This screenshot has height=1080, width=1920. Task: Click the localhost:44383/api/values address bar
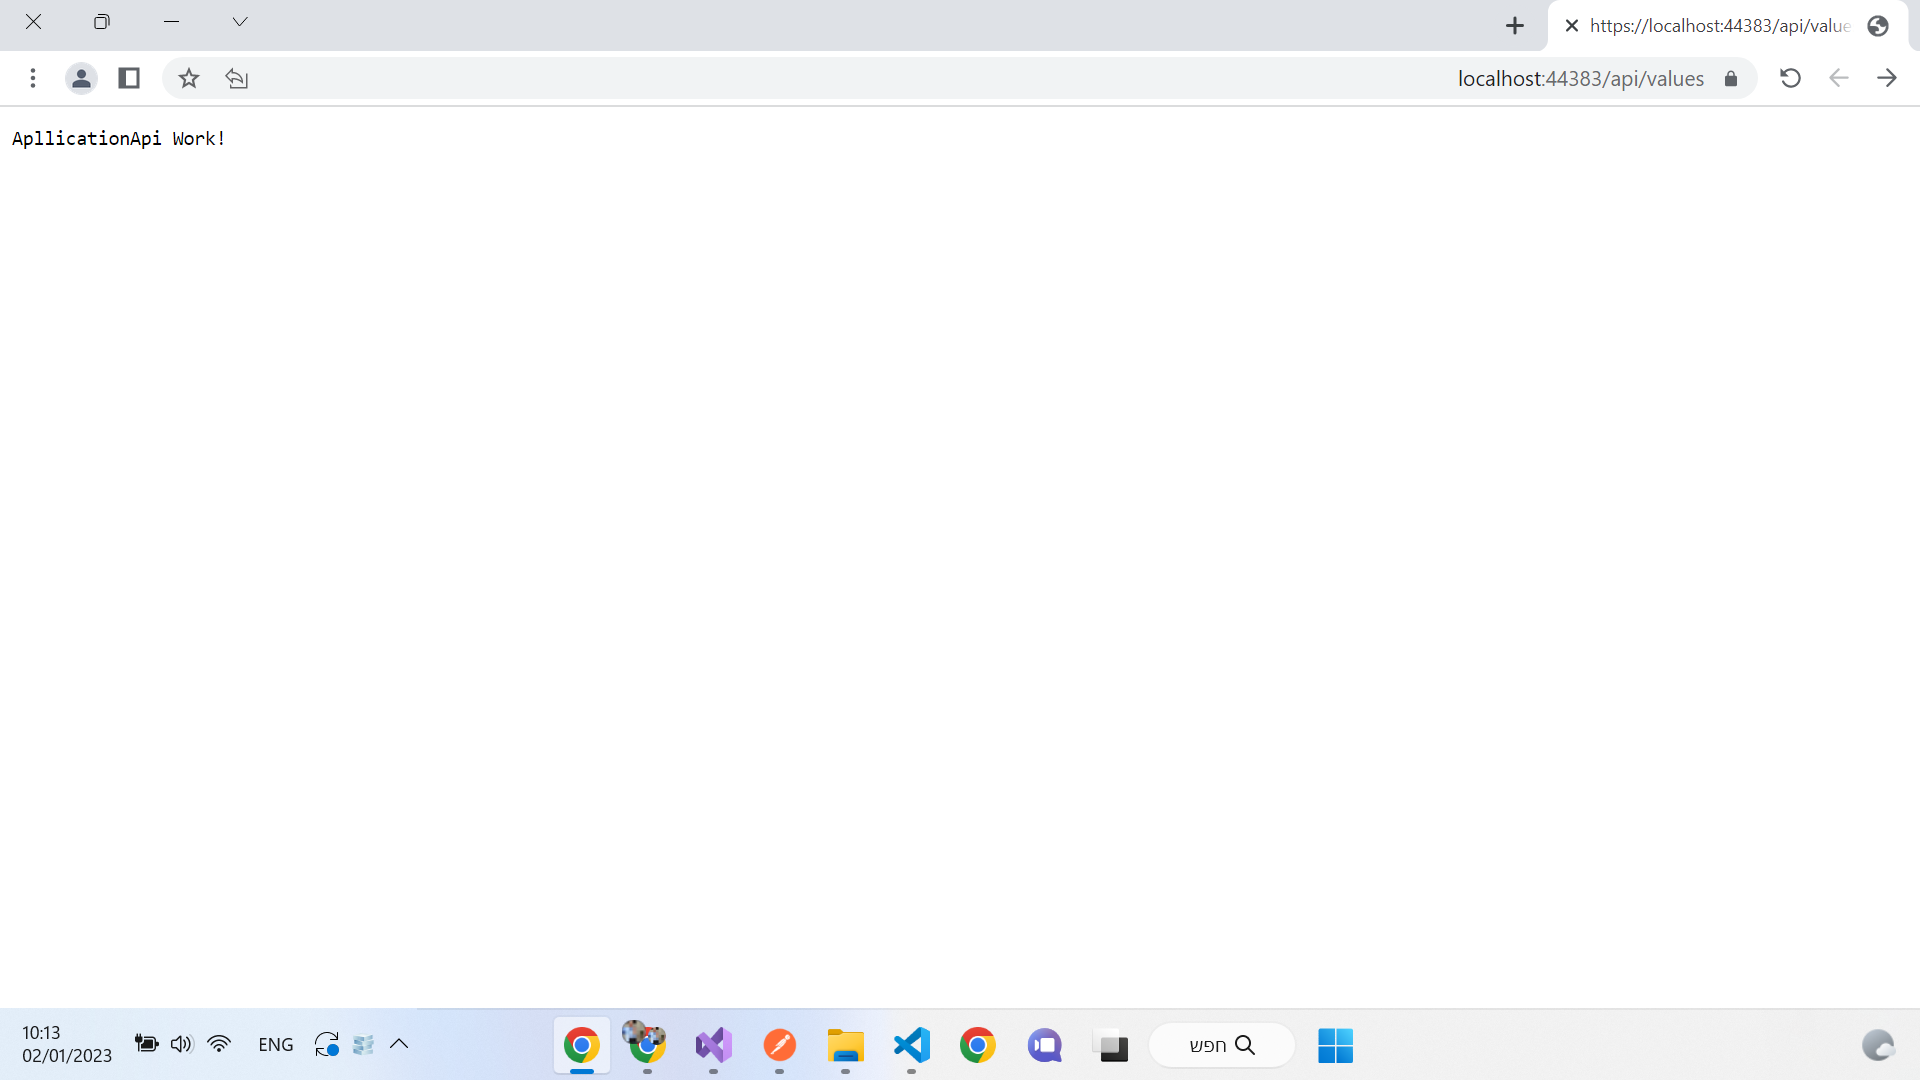pos(1580,78)
